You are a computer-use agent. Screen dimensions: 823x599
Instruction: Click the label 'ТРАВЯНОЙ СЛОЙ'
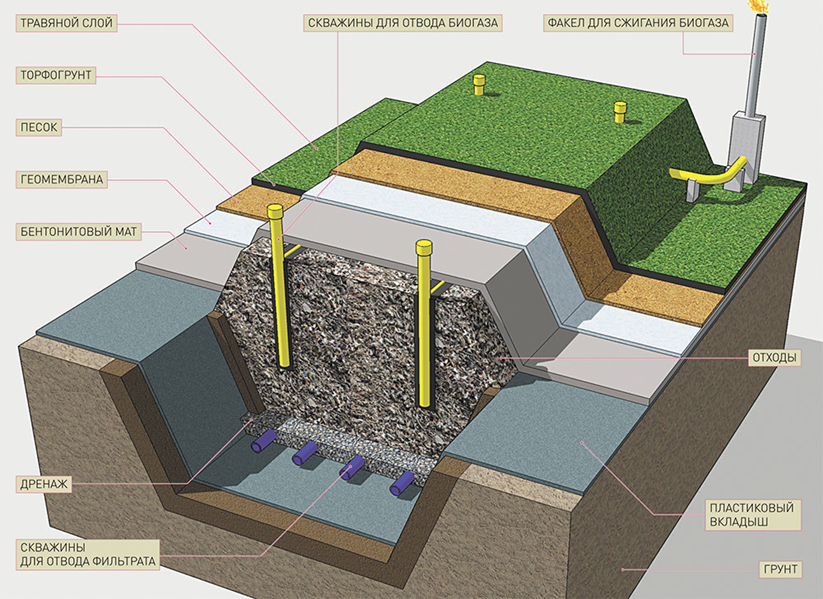[67, 24]
